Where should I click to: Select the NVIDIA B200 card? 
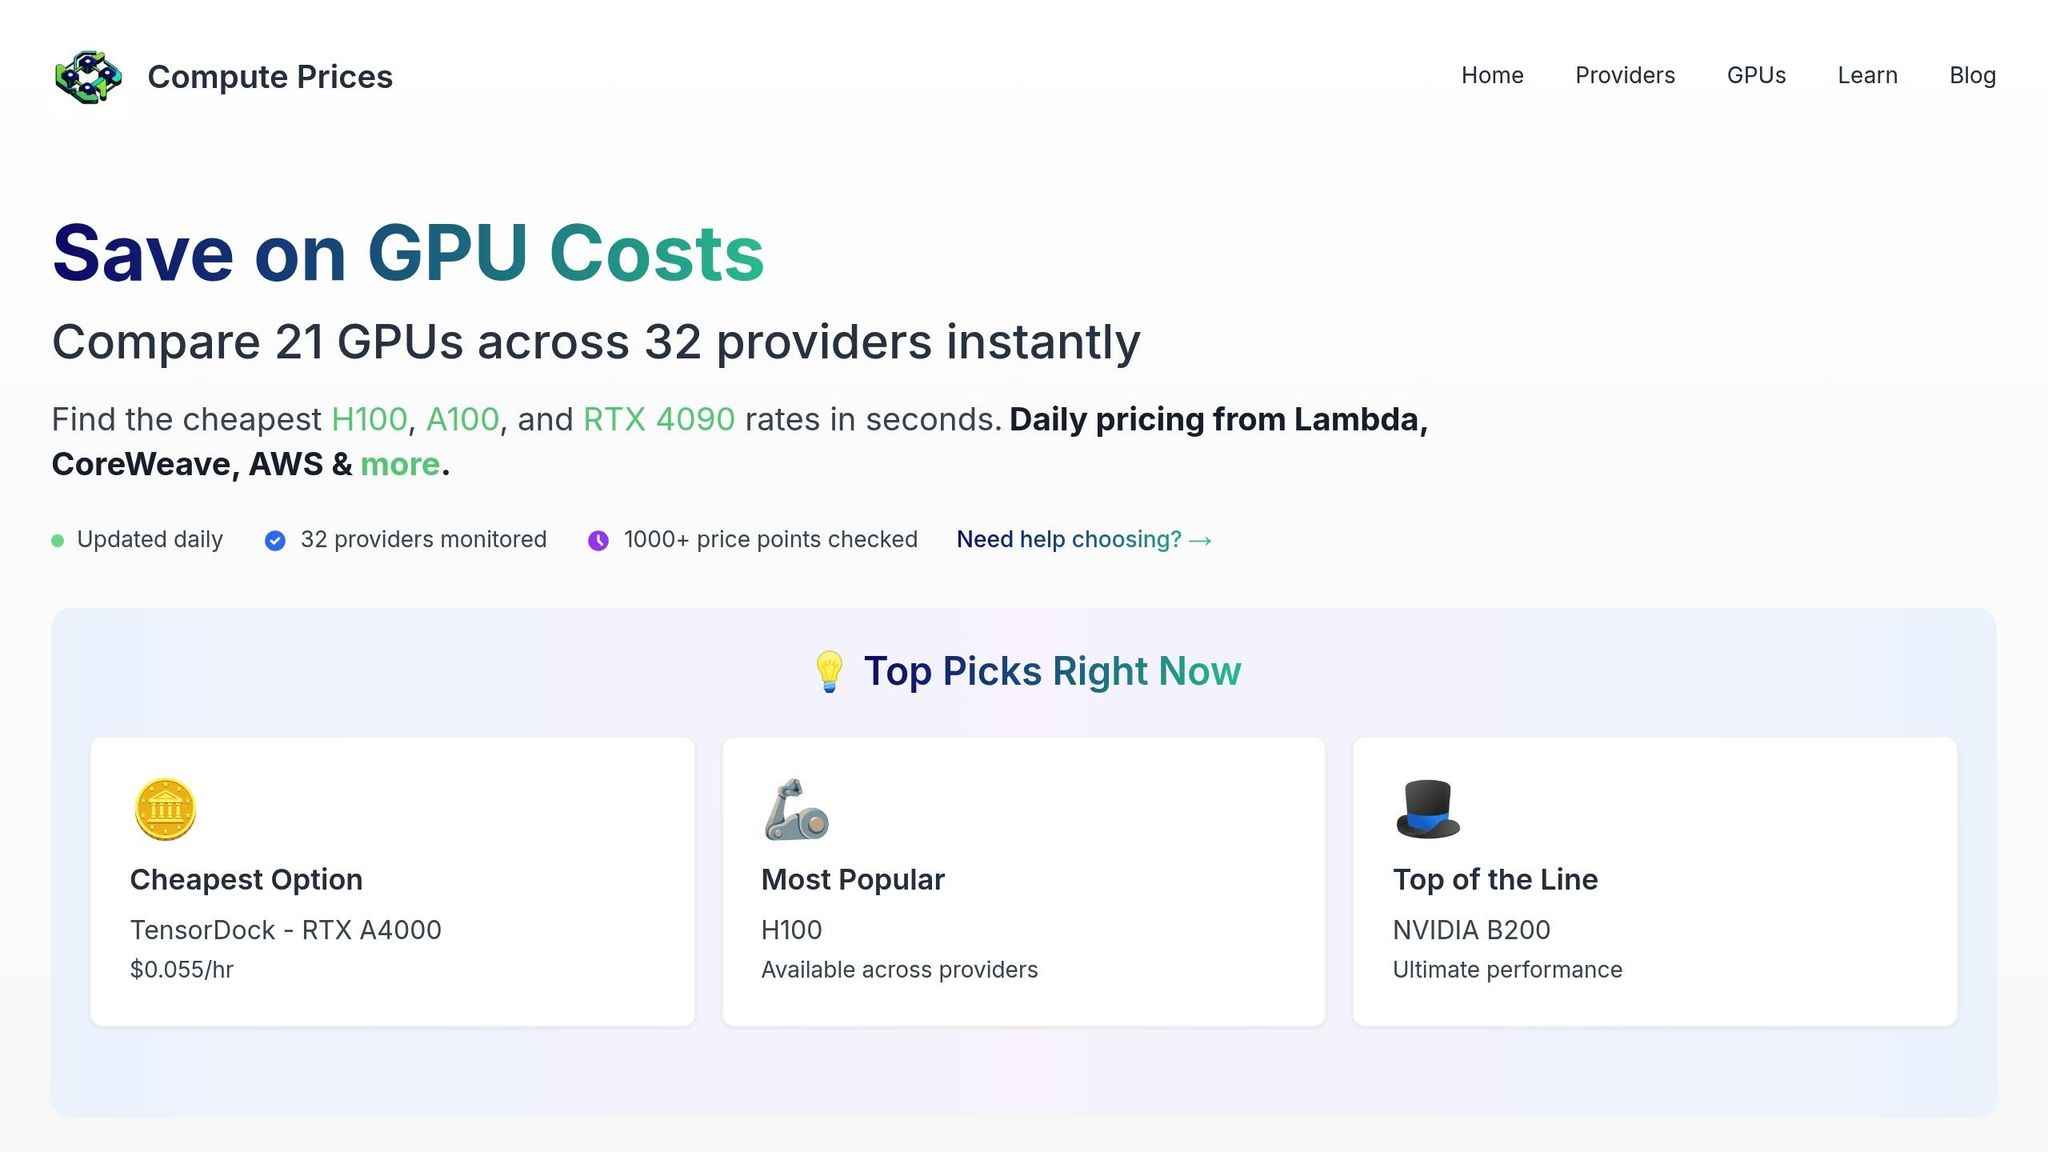(1654, 880)
